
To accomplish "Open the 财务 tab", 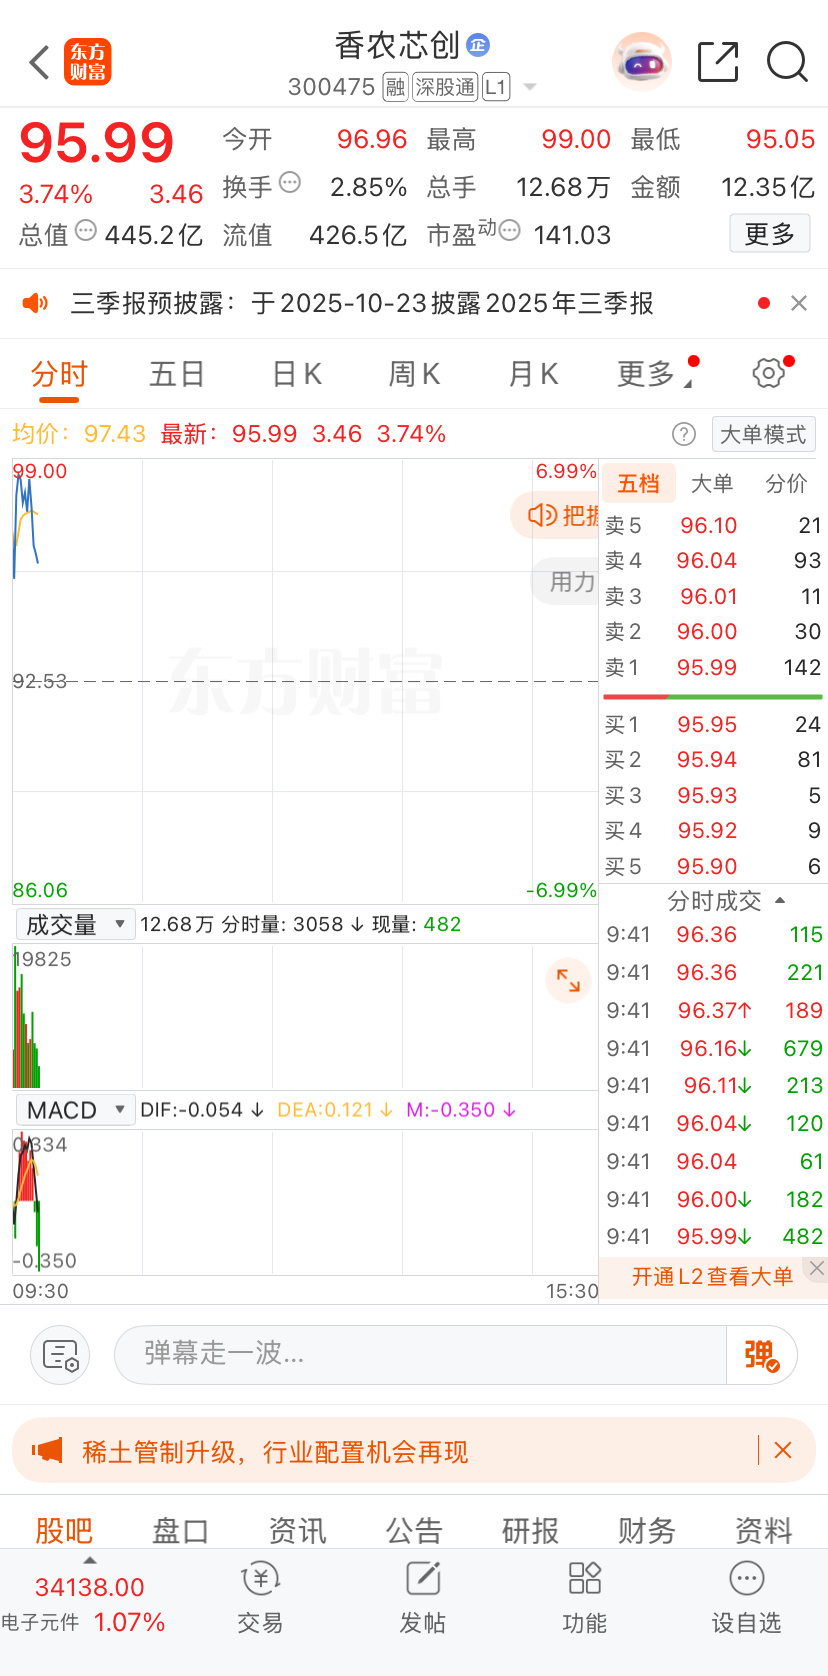I will (647, 1530).
